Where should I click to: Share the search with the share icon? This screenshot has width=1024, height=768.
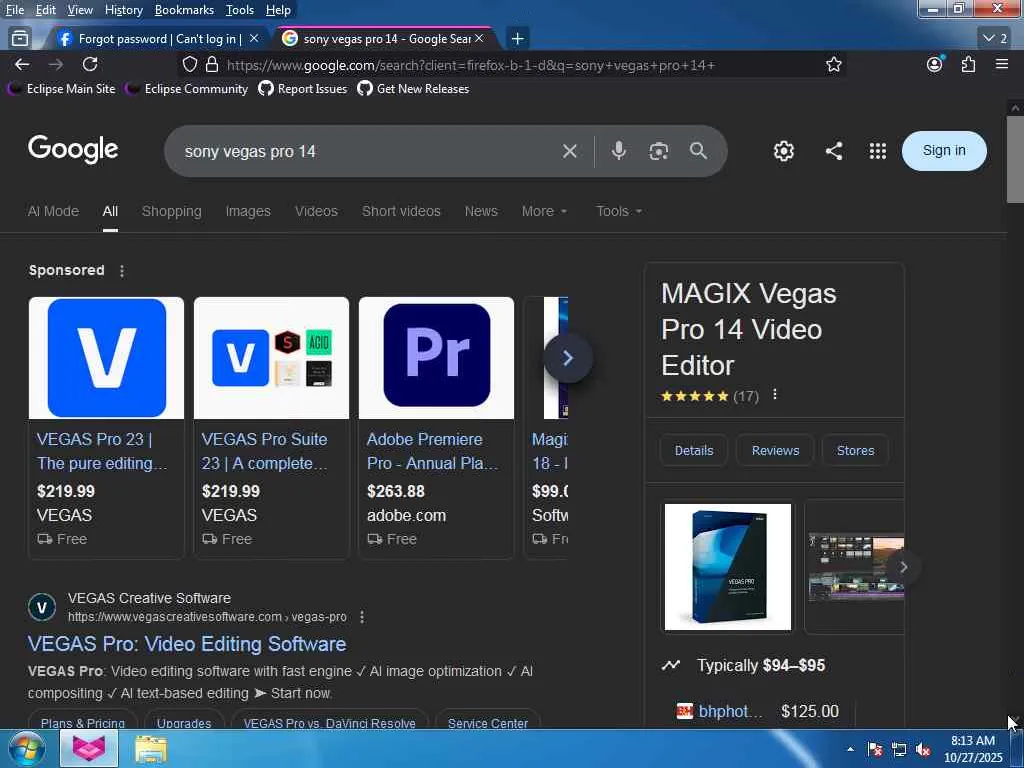pyautogui.click(x=833, y=151)
